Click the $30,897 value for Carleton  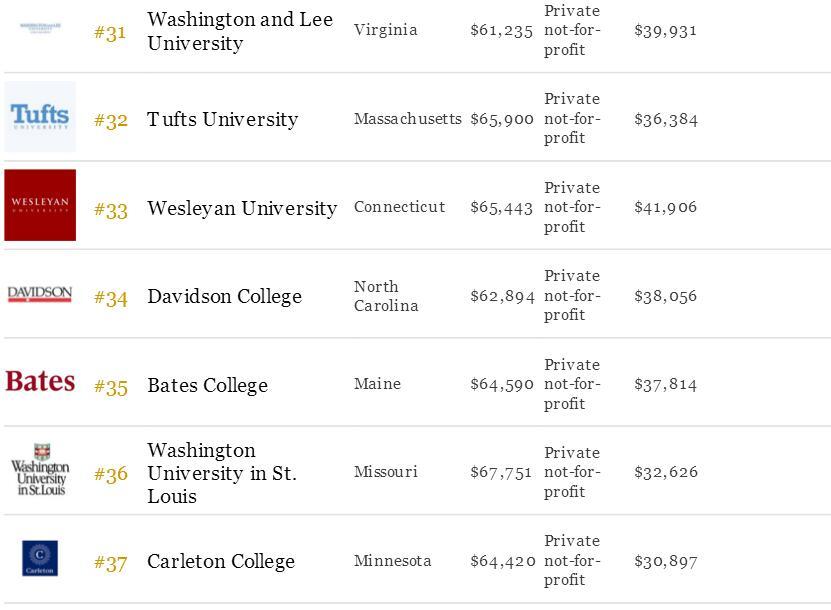(x=666, y=561)
